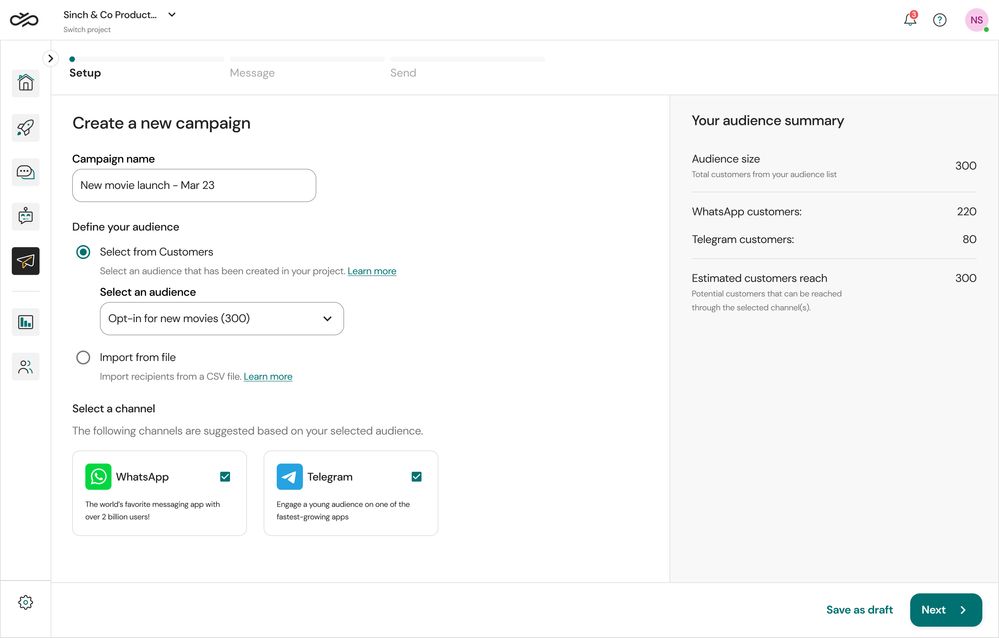Uncheck the Telegram channel checkbox

tap(417, 477)
